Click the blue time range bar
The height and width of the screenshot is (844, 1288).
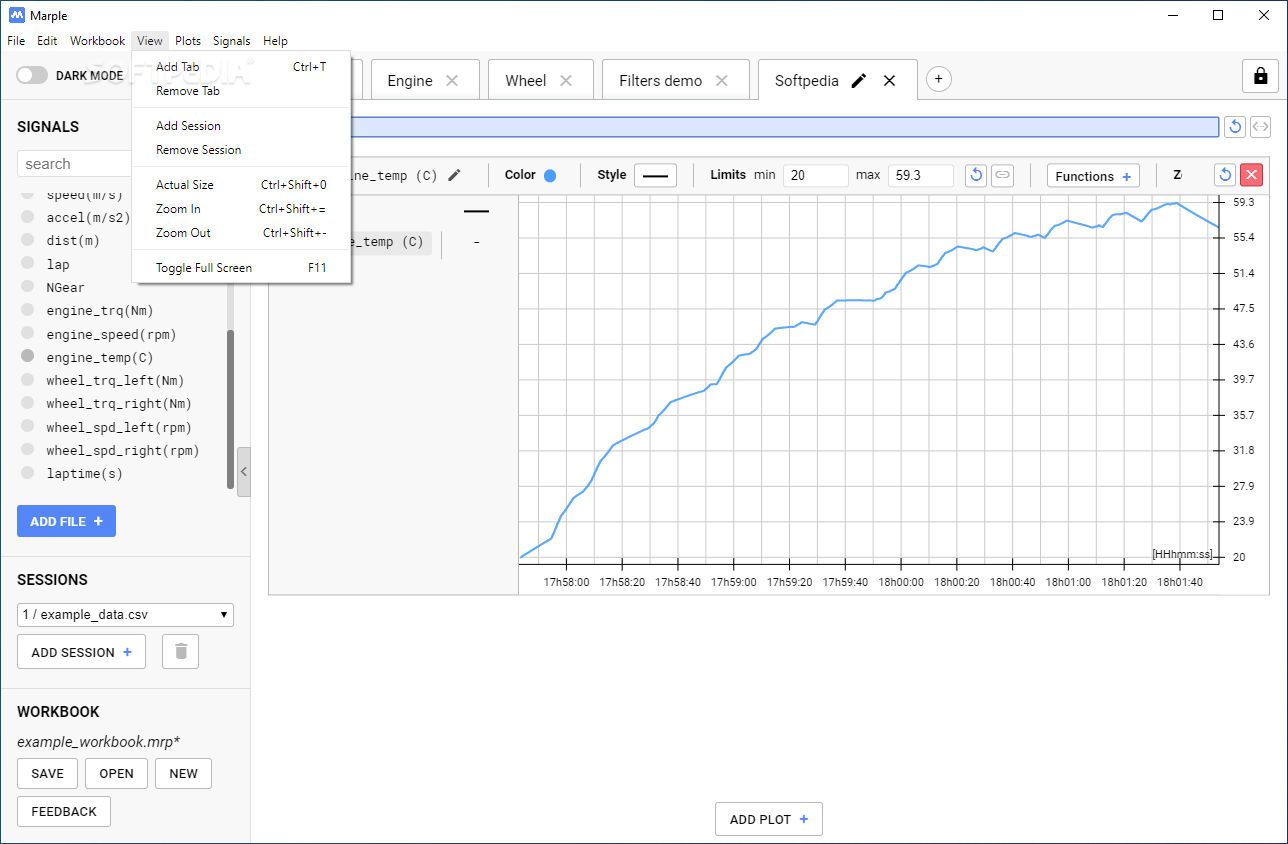tap(784, 127)
